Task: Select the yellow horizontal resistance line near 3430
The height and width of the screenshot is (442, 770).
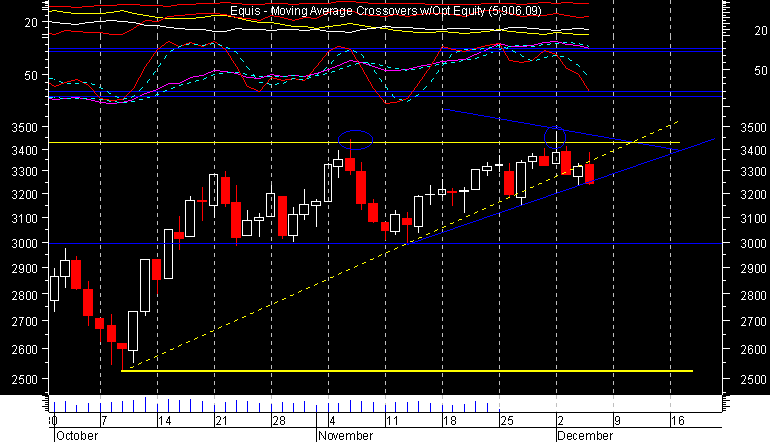Action: click(364, 142)
